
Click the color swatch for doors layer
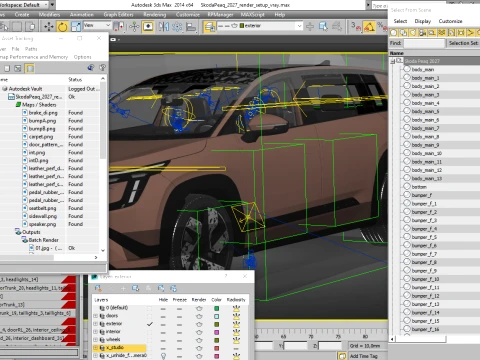tap(216, 316)
